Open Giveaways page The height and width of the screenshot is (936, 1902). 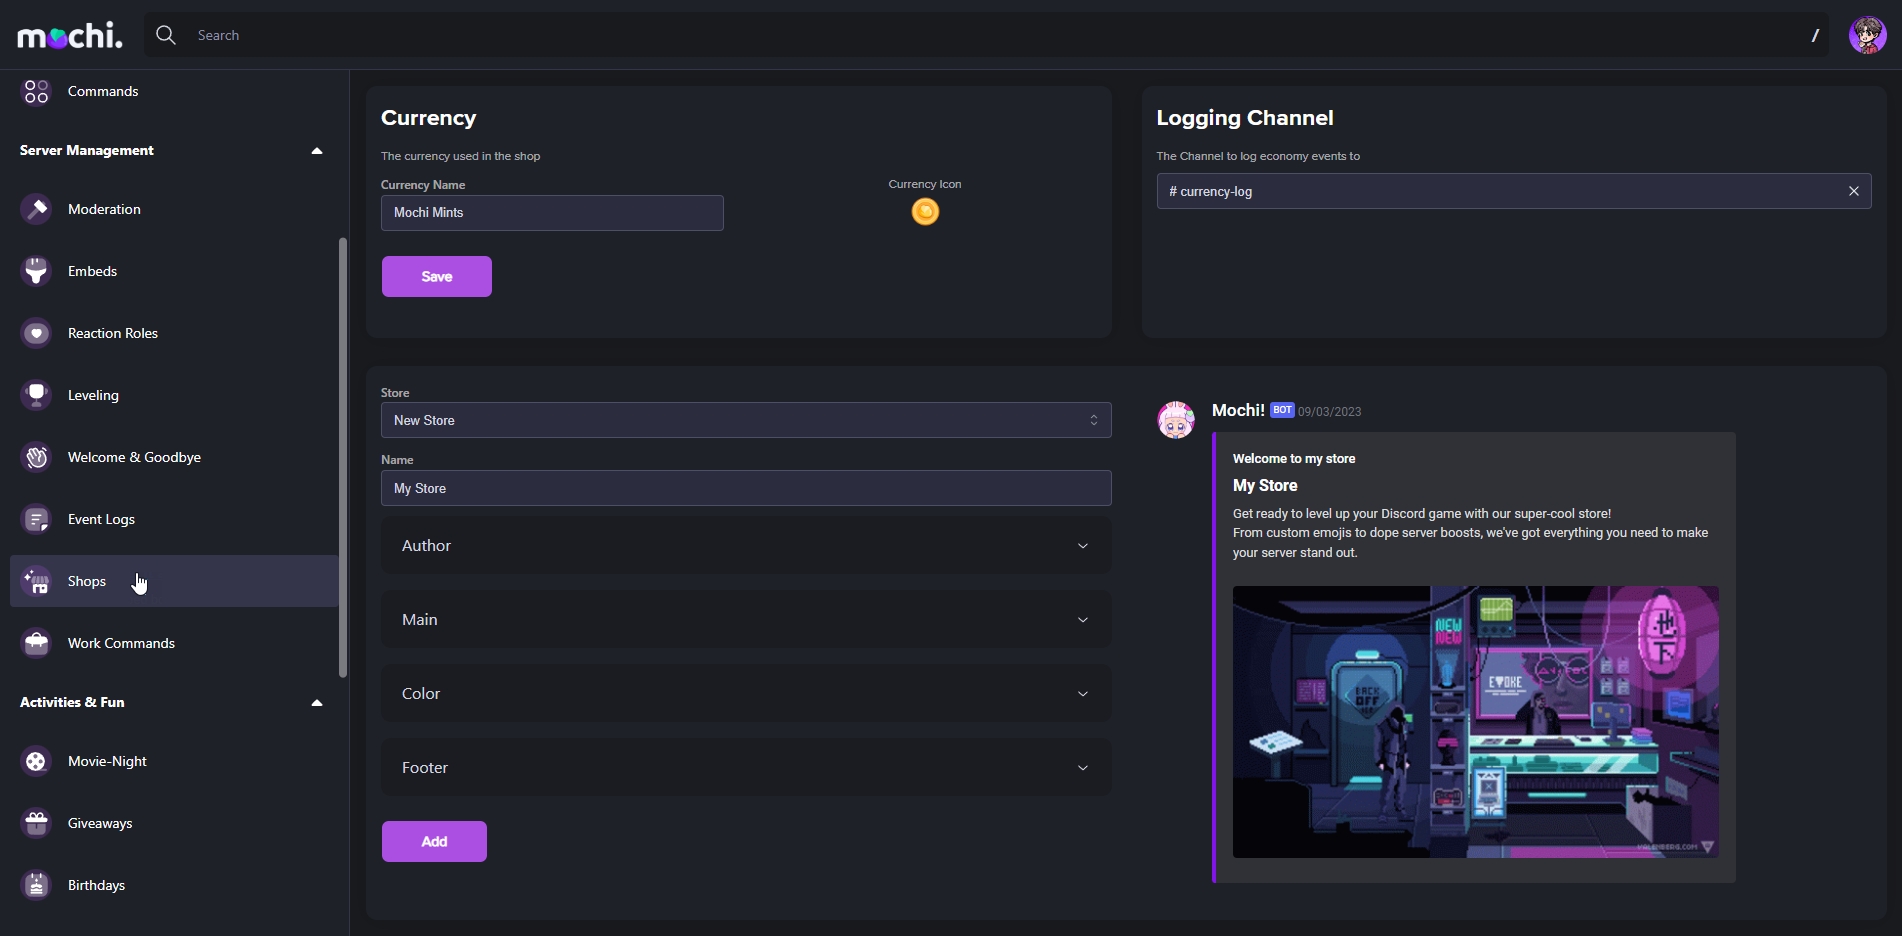point(100,823)
